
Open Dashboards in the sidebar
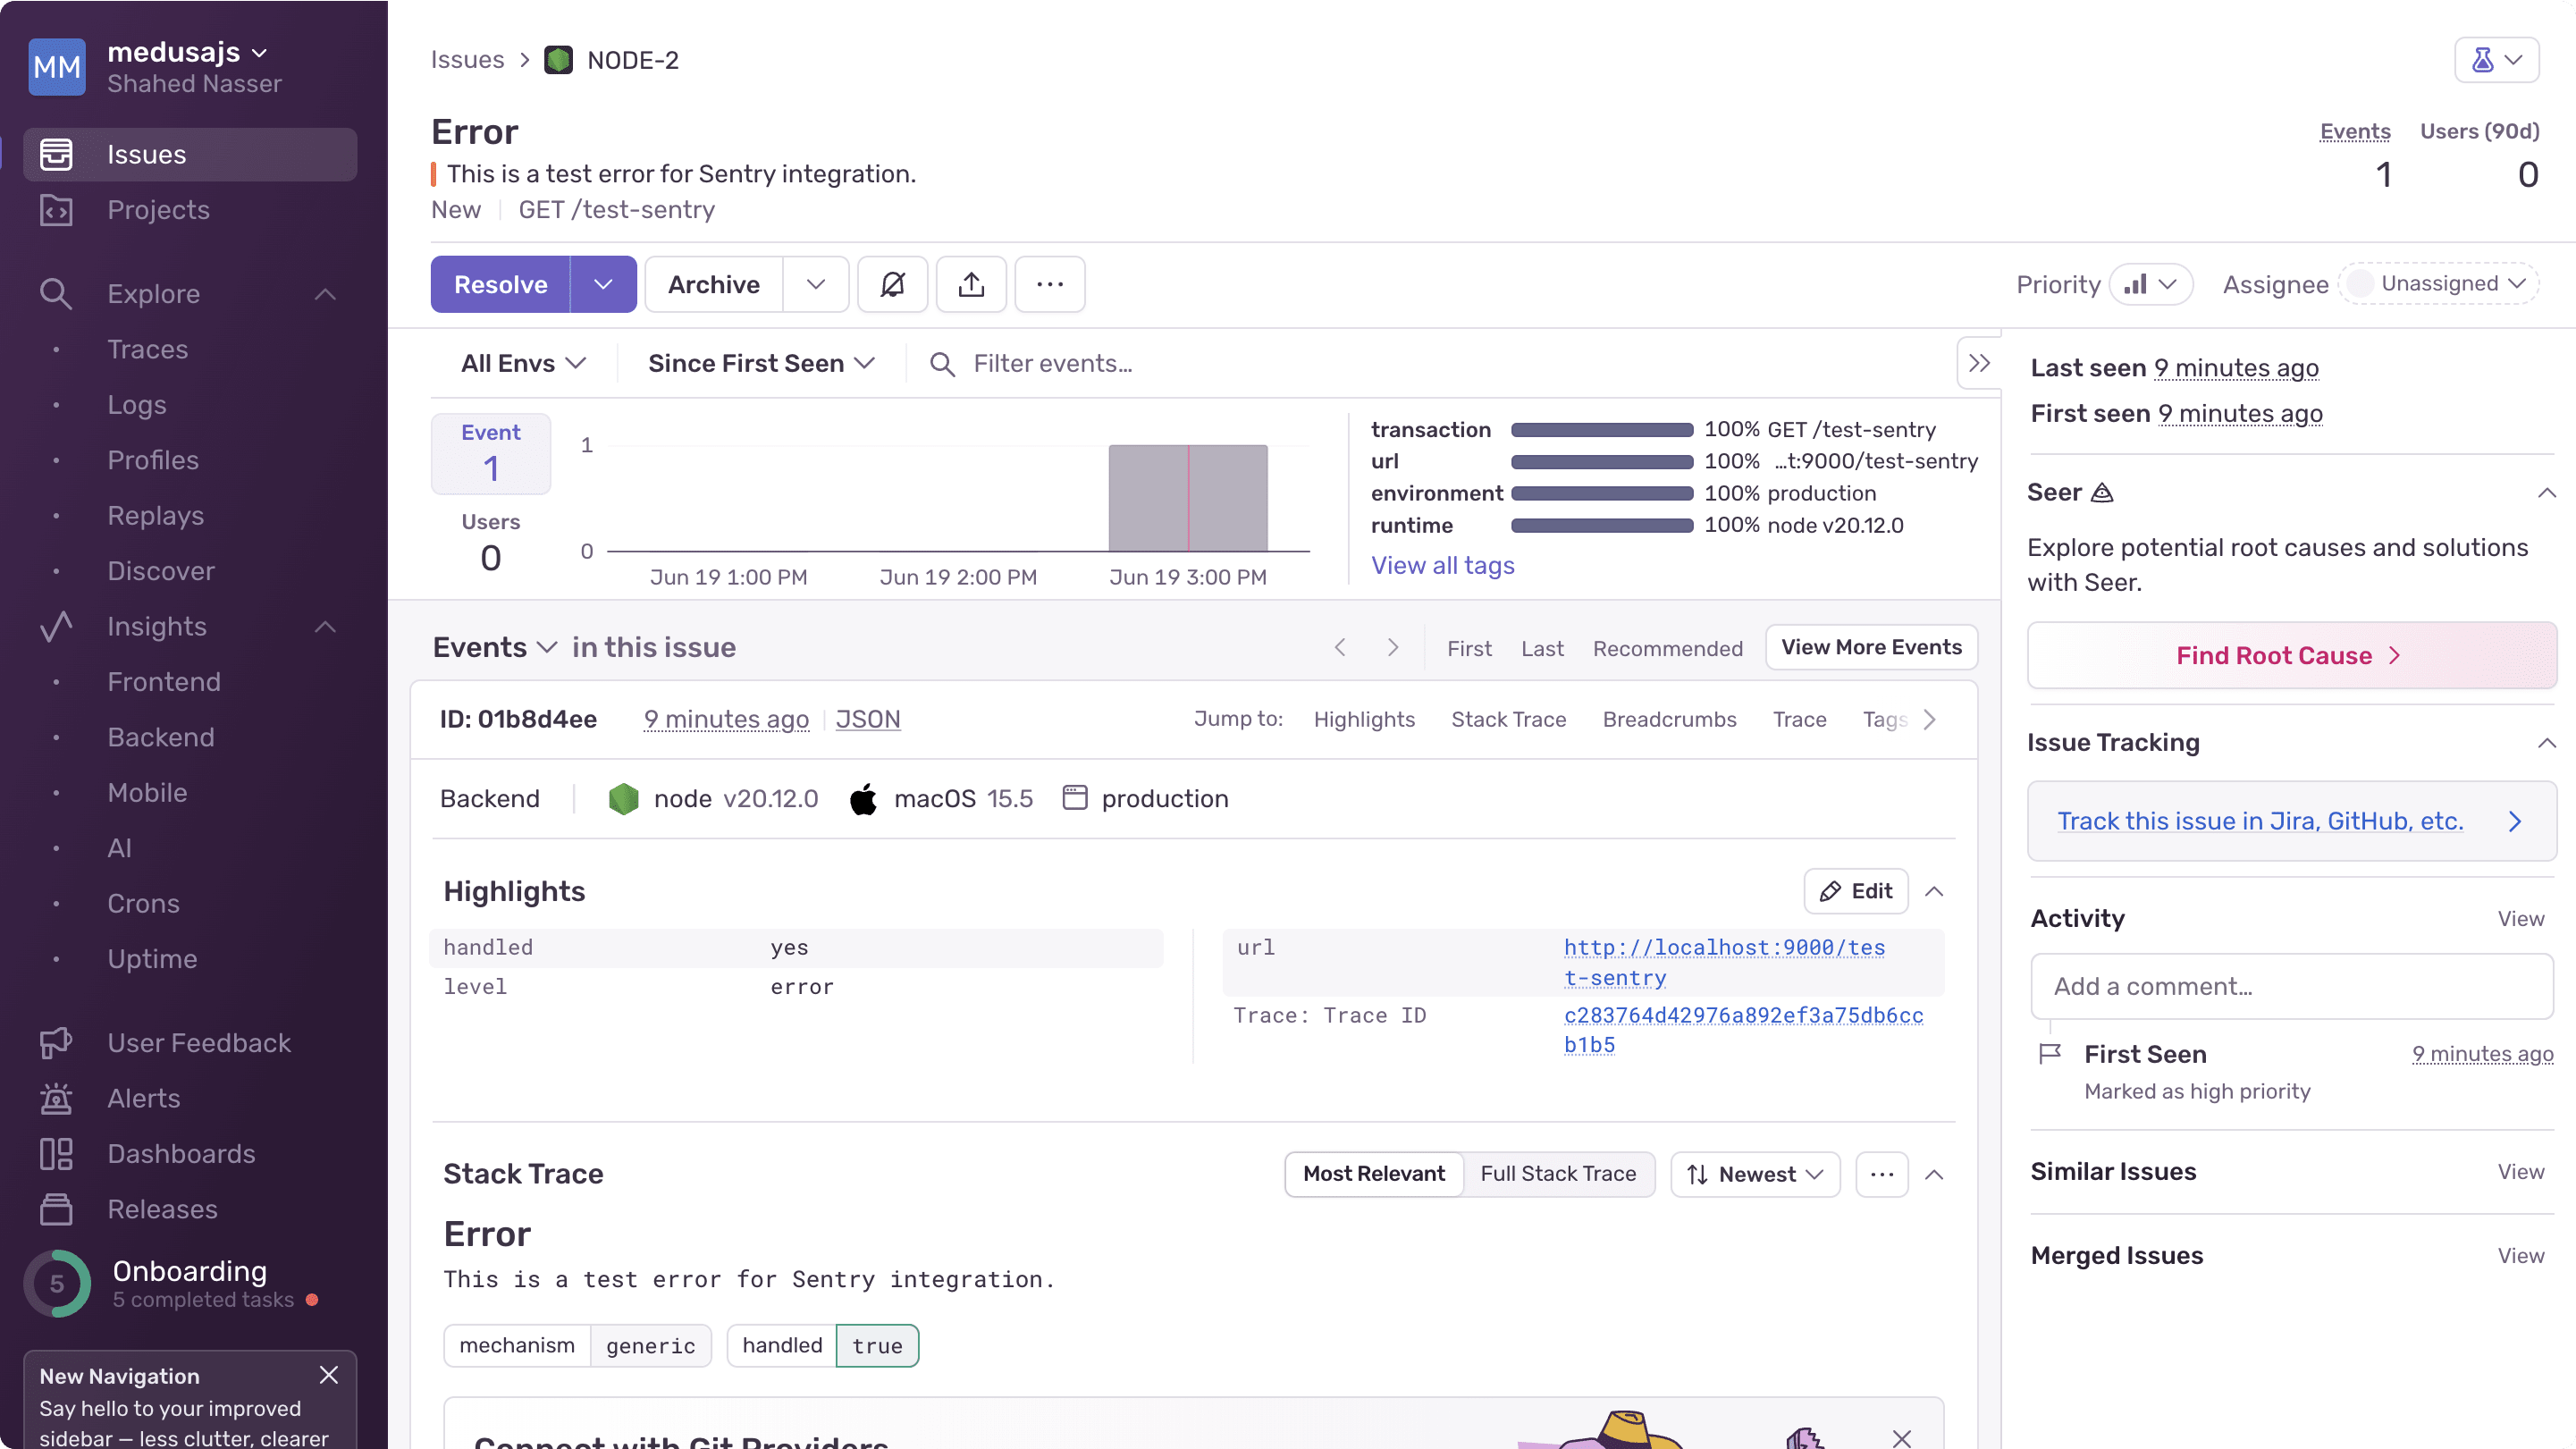181,1153
